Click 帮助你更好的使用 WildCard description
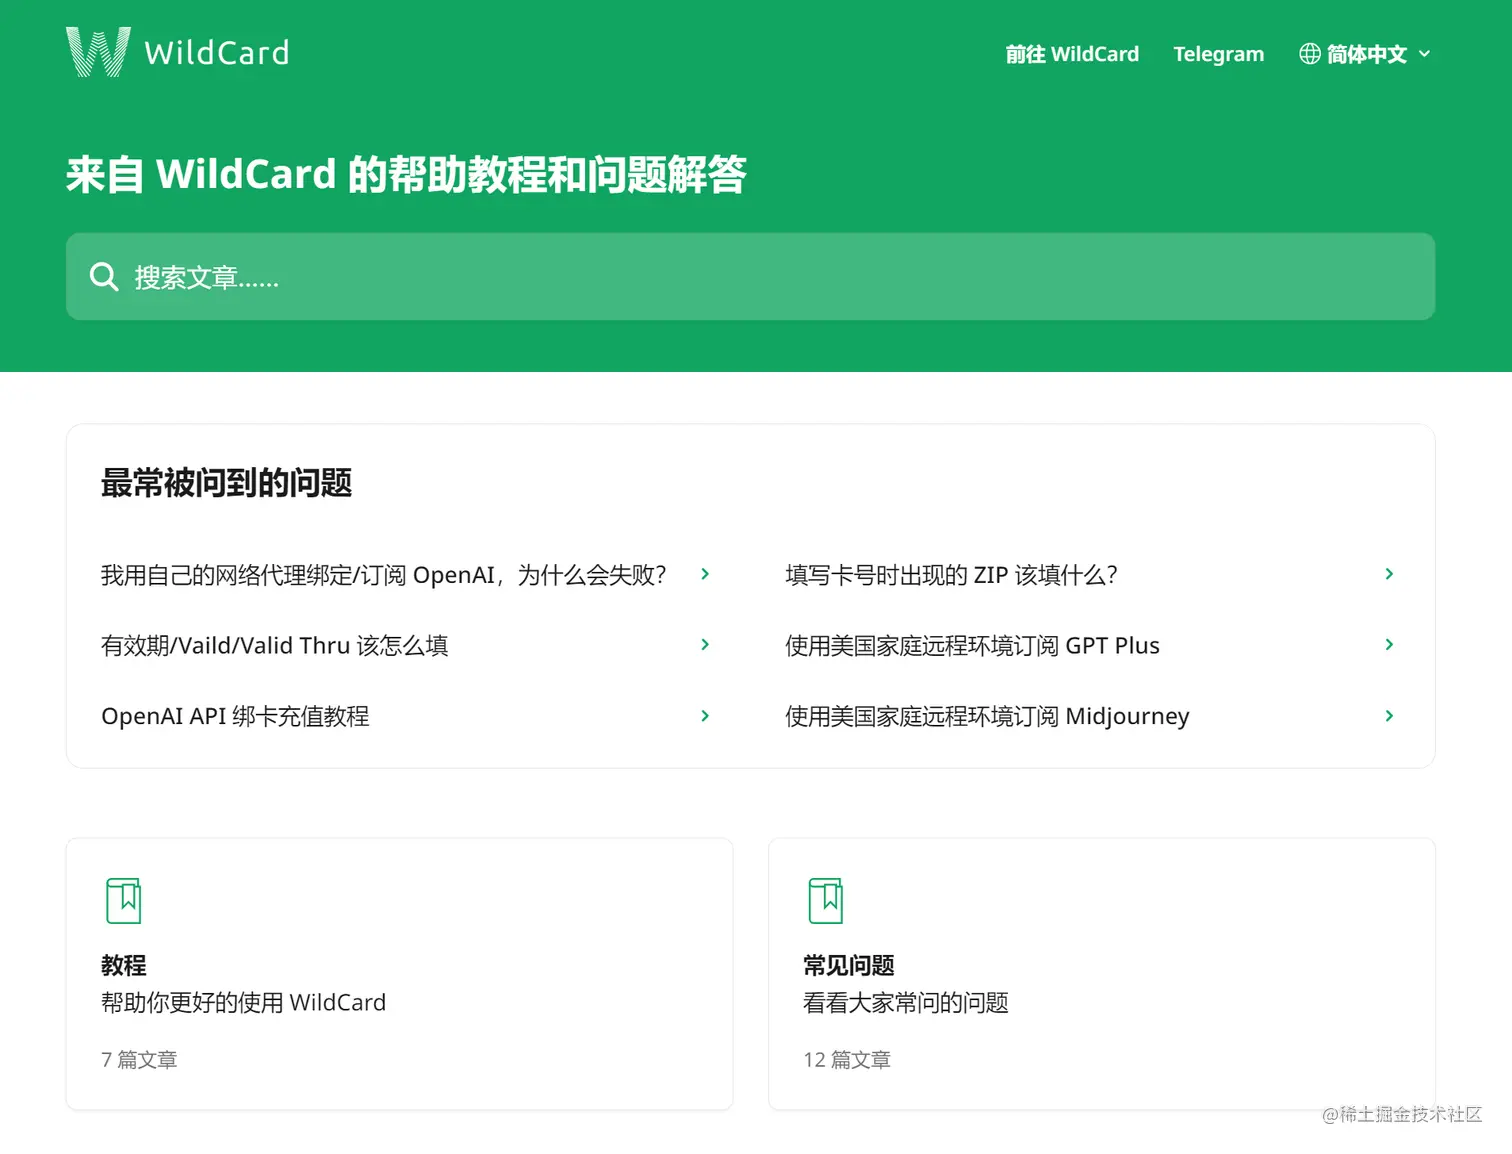 [x=243, y=1003]
